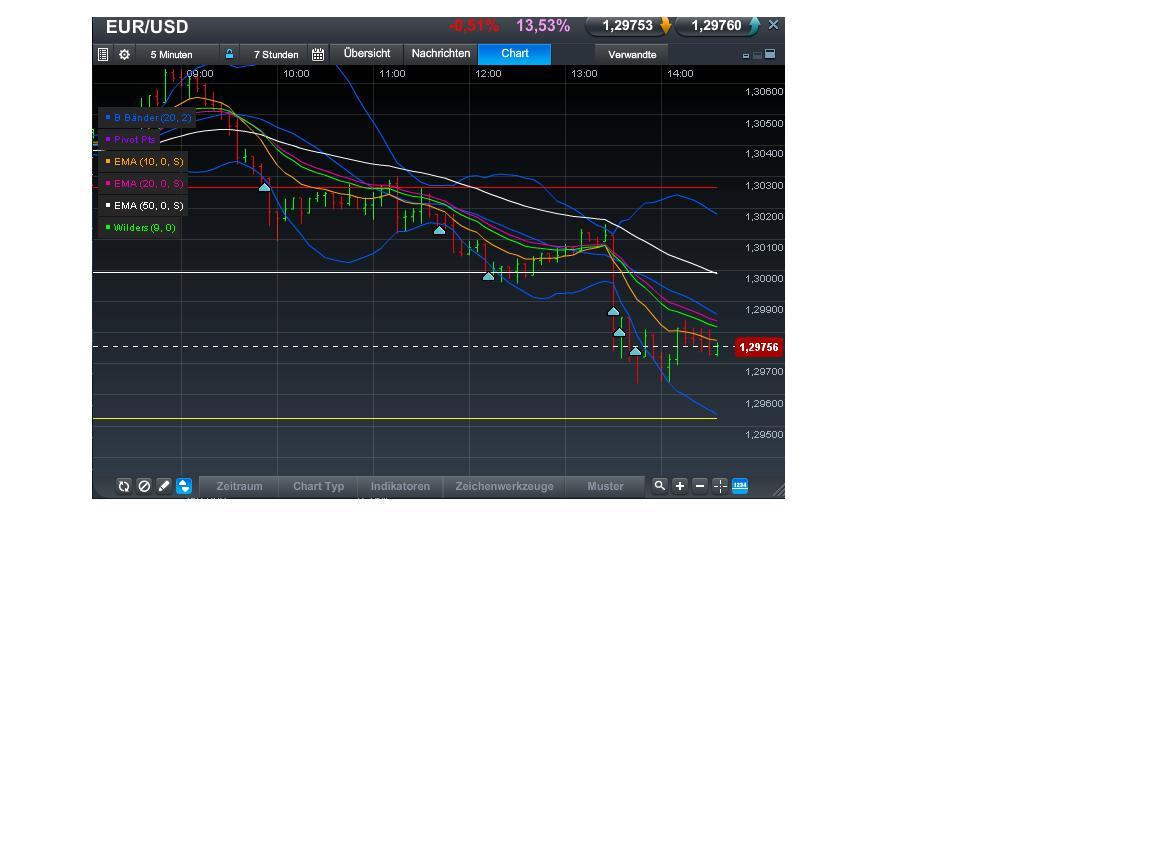Click the current price marker 1,29756
Viewport: 1152px width, 864px height.
(x=758, y=347)
